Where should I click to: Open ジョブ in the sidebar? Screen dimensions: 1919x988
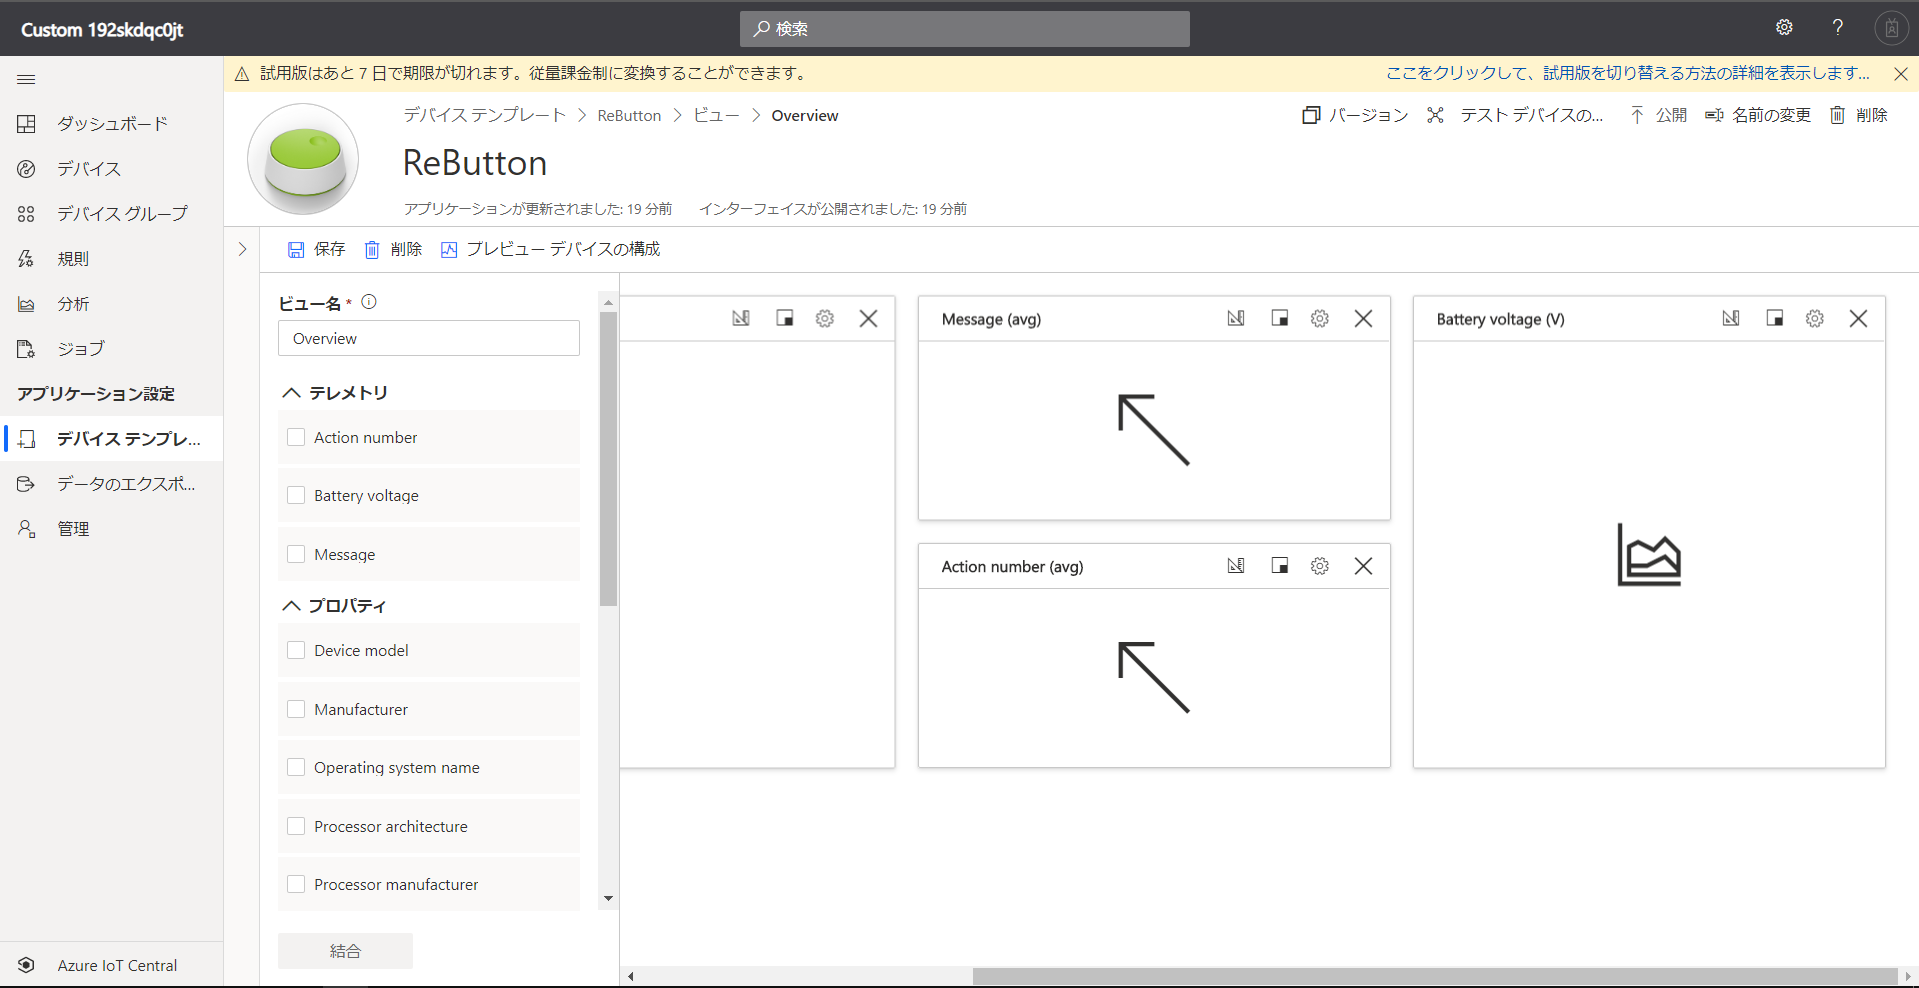[111, 349]
